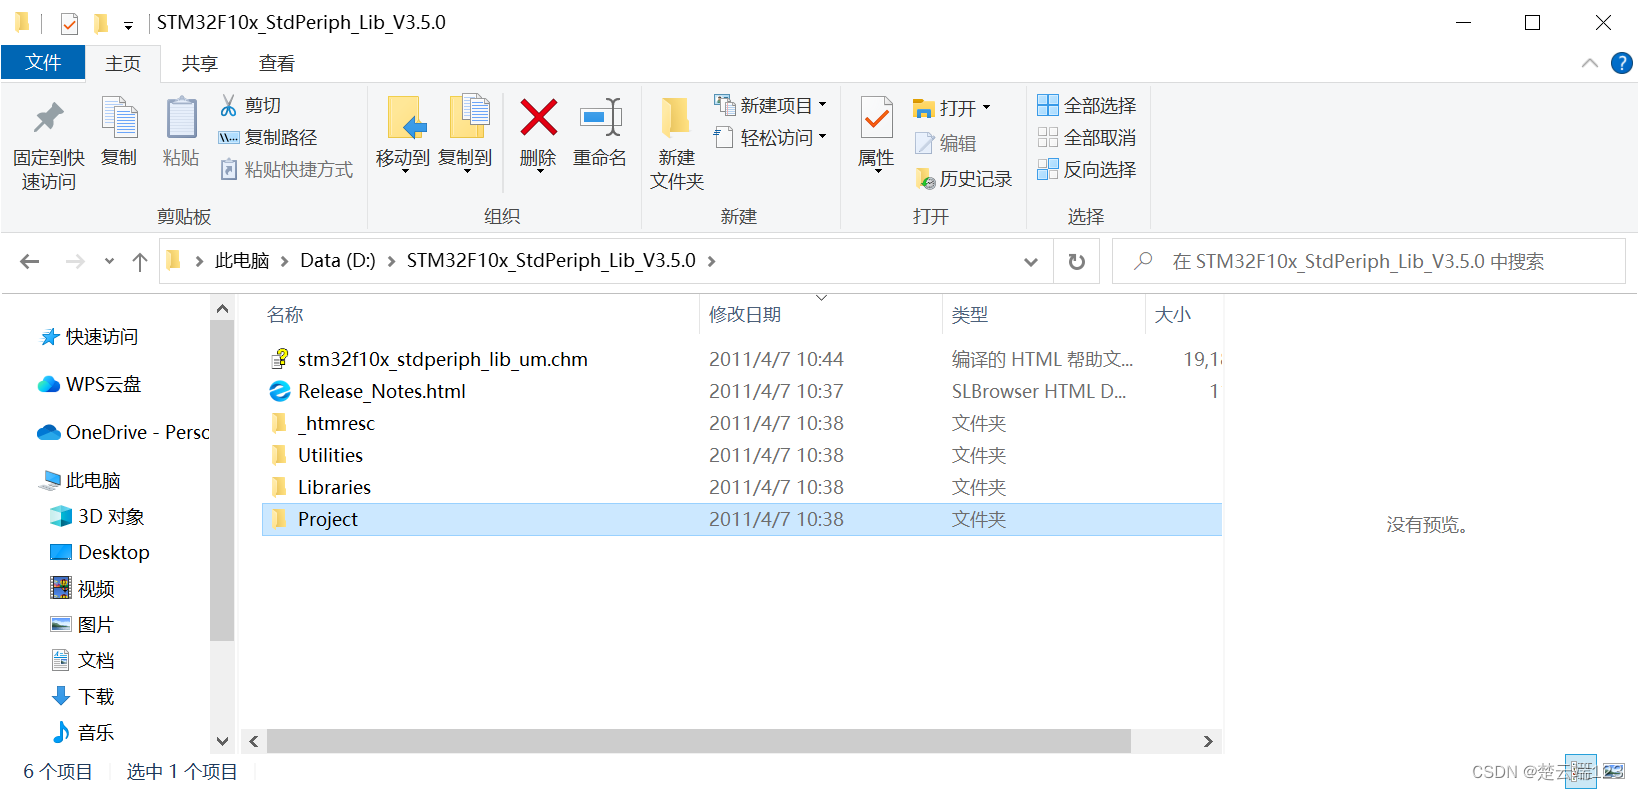This screenshot has width=1639, height=790.
Task: Switch to the 查看 View tab
Action: [x=276, y=63]
